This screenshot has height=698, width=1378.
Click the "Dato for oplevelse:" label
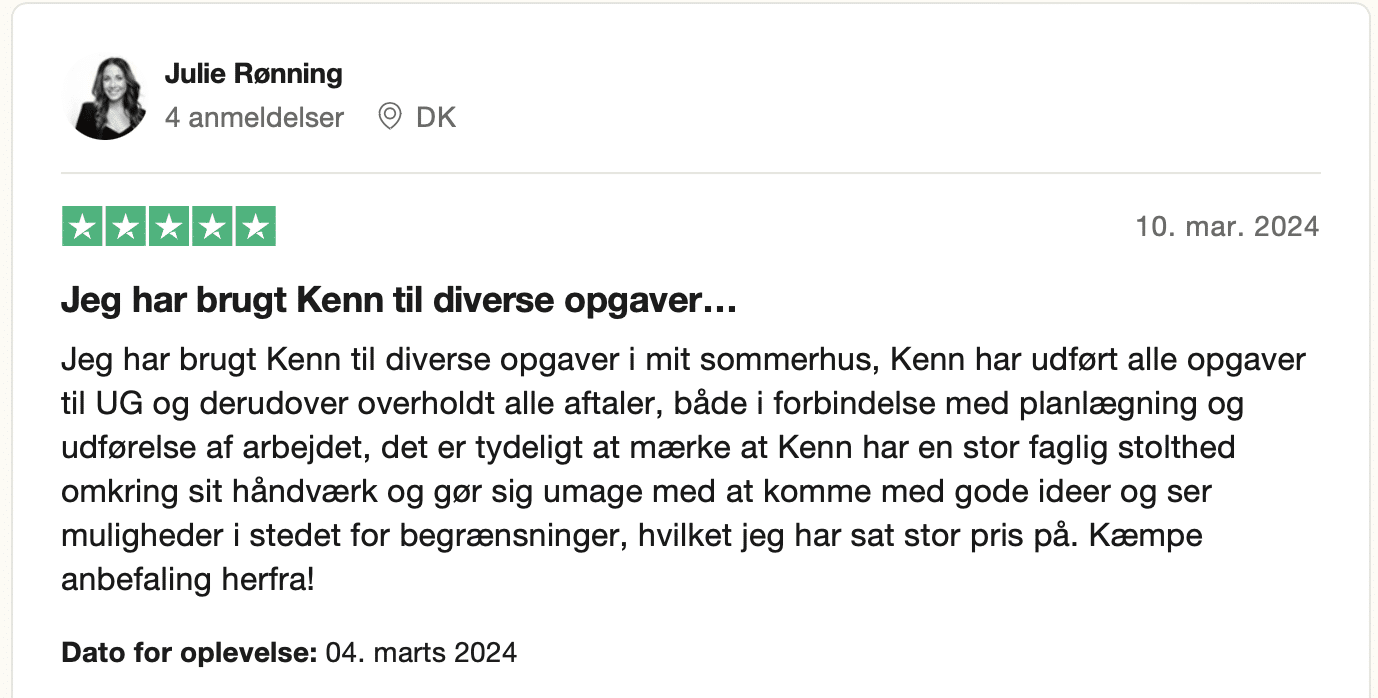189,654
